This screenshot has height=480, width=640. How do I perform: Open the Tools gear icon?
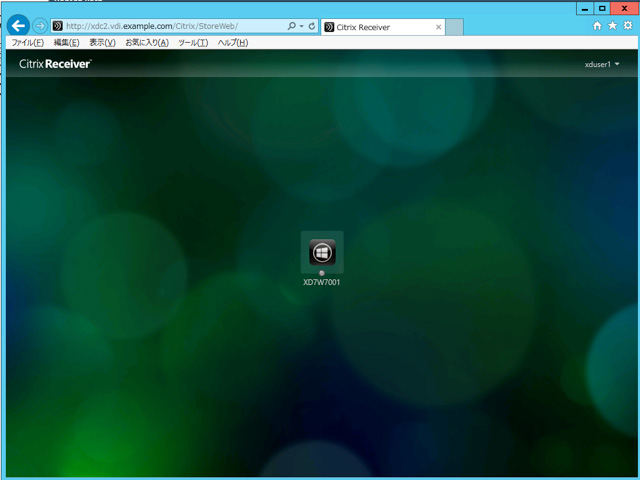[x=628, y=25]
